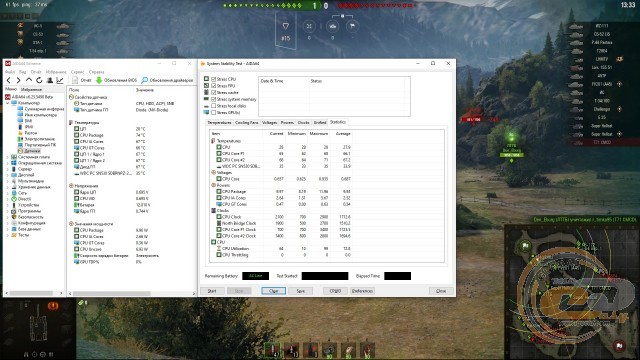Open the Файл menu in AIDA64
640x360 pixels.
(10, 72)
